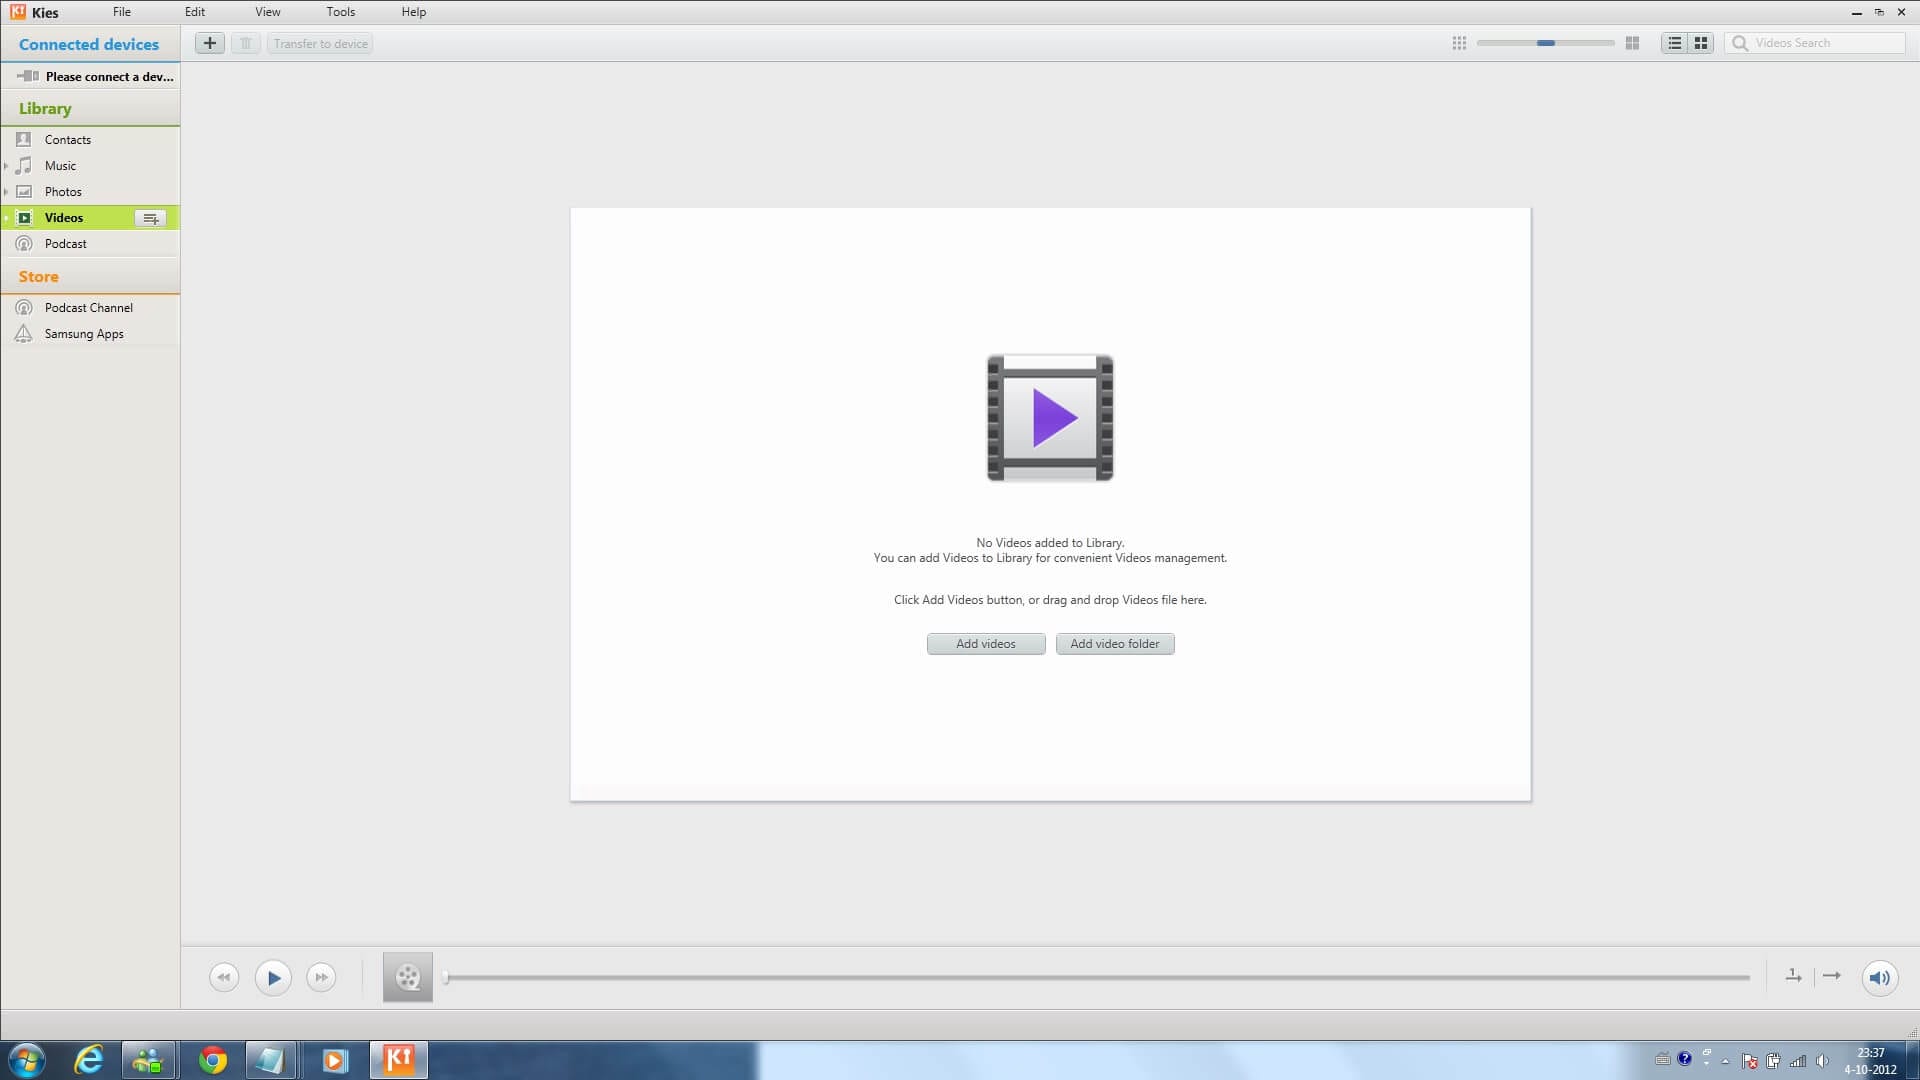Open the File menu

tap(121, 12)
